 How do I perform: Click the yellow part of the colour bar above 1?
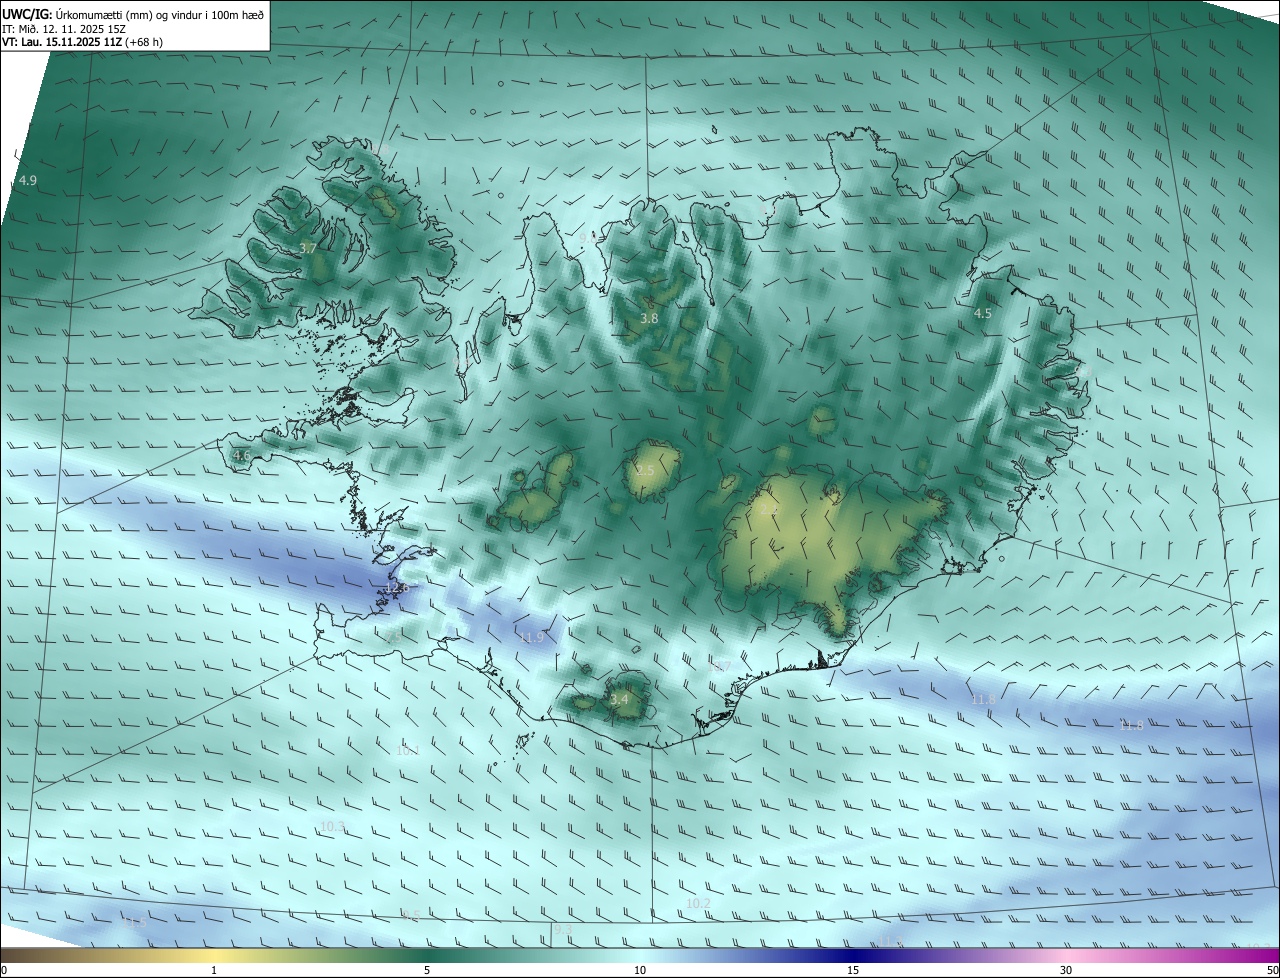coord(214,955)
